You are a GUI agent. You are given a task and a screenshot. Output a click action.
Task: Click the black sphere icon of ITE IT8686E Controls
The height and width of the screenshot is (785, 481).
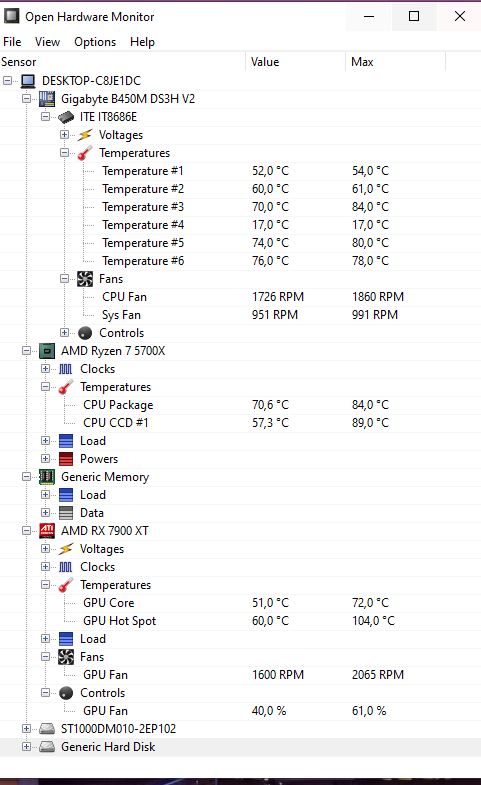coord(85,333)
